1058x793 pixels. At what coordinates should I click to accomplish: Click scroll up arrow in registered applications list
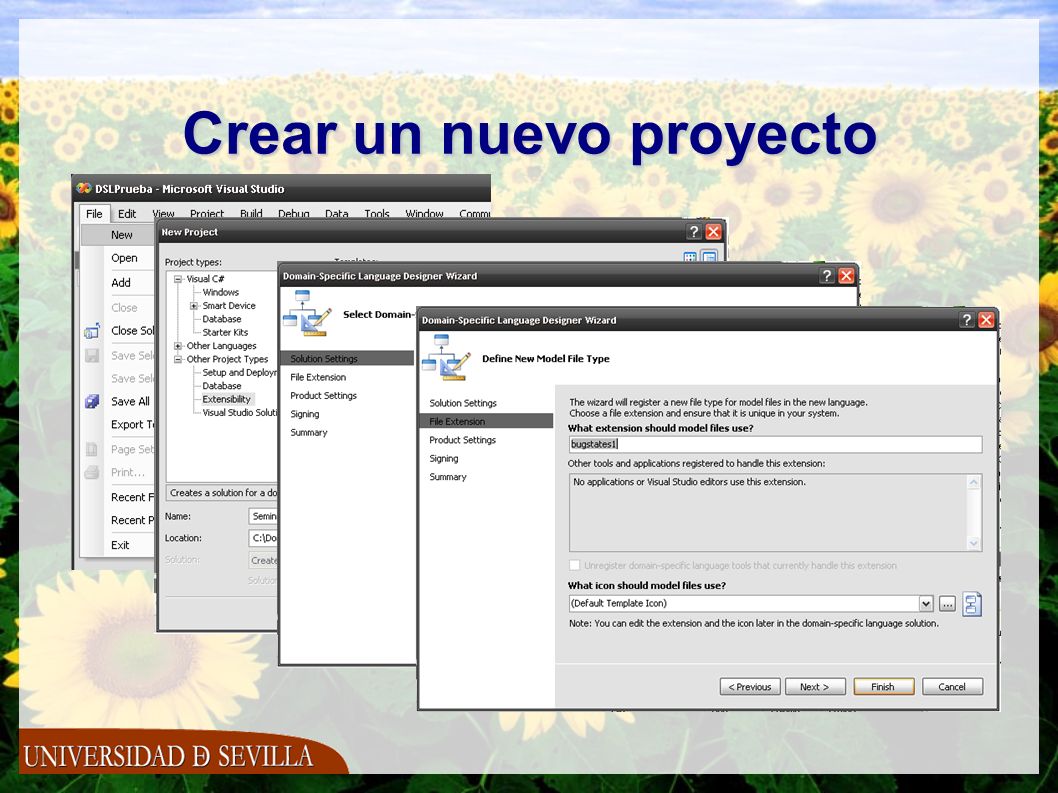pyautogui.click(x=974, y=482)
